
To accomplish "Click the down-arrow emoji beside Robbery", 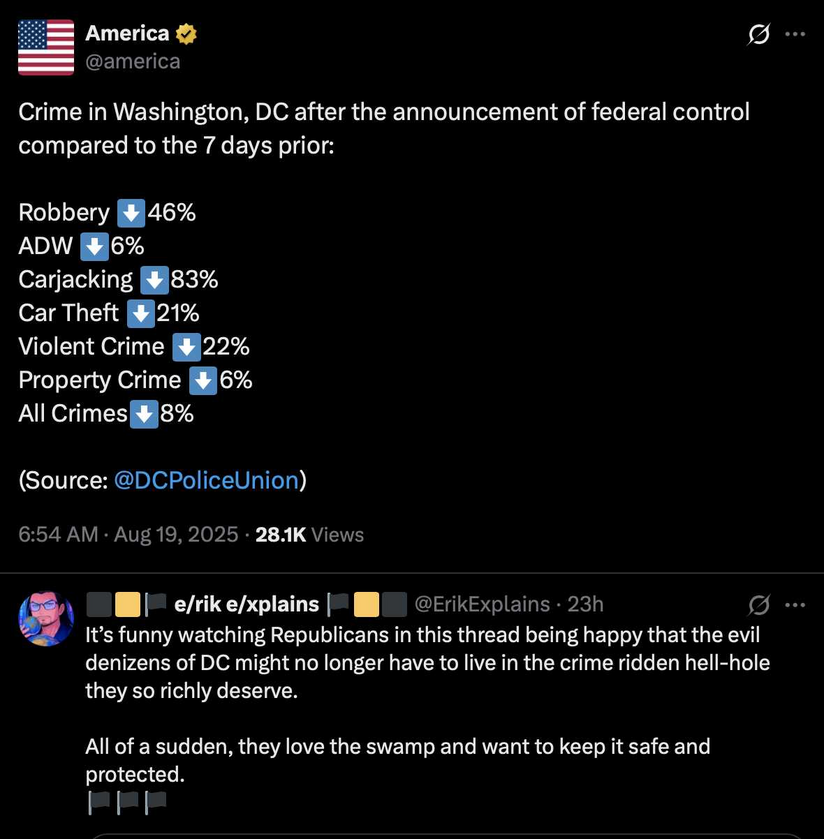I will point(131,213).
